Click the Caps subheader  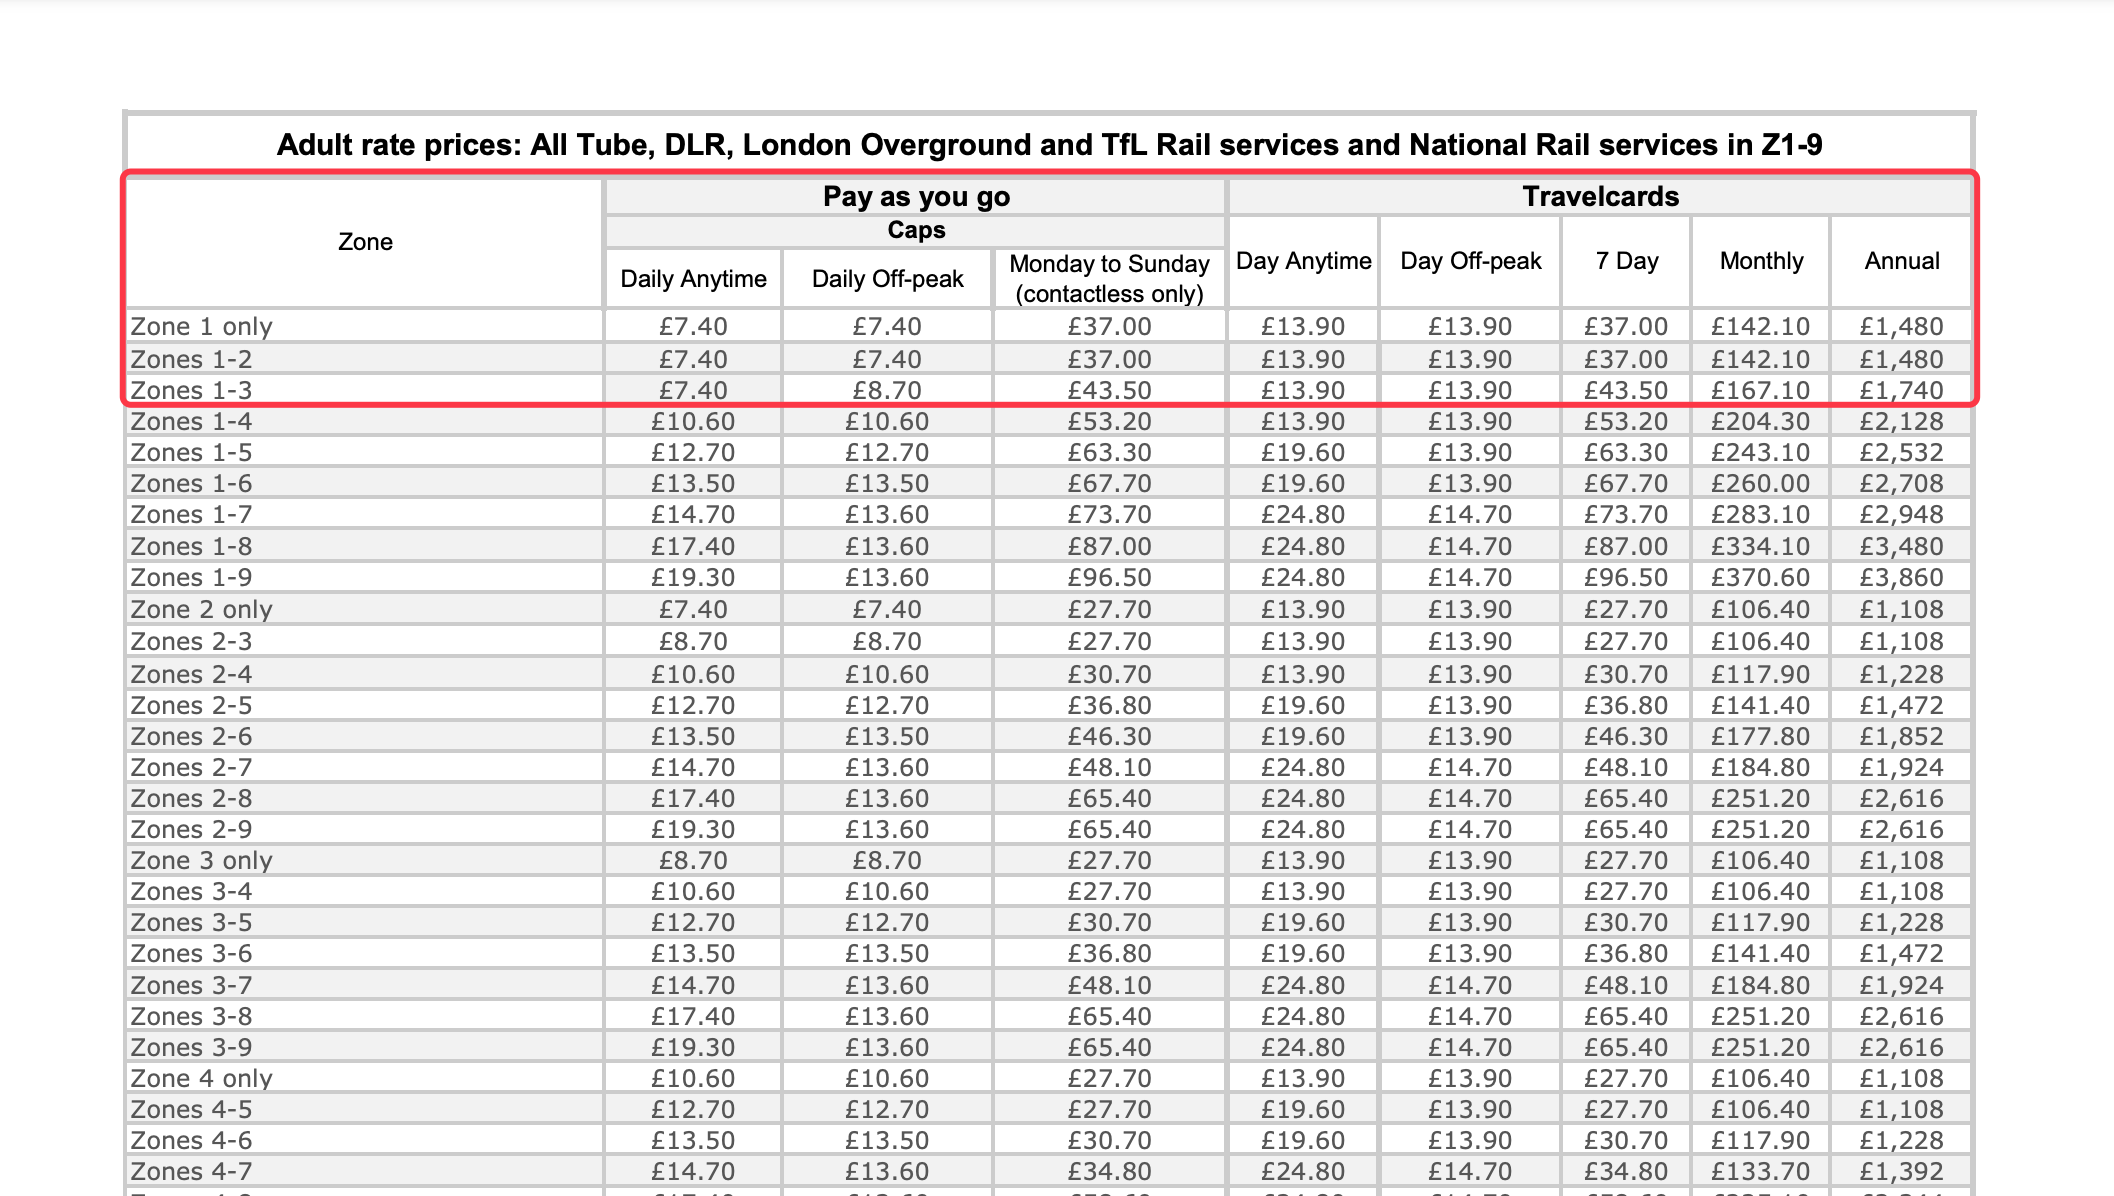pos(915,230)
